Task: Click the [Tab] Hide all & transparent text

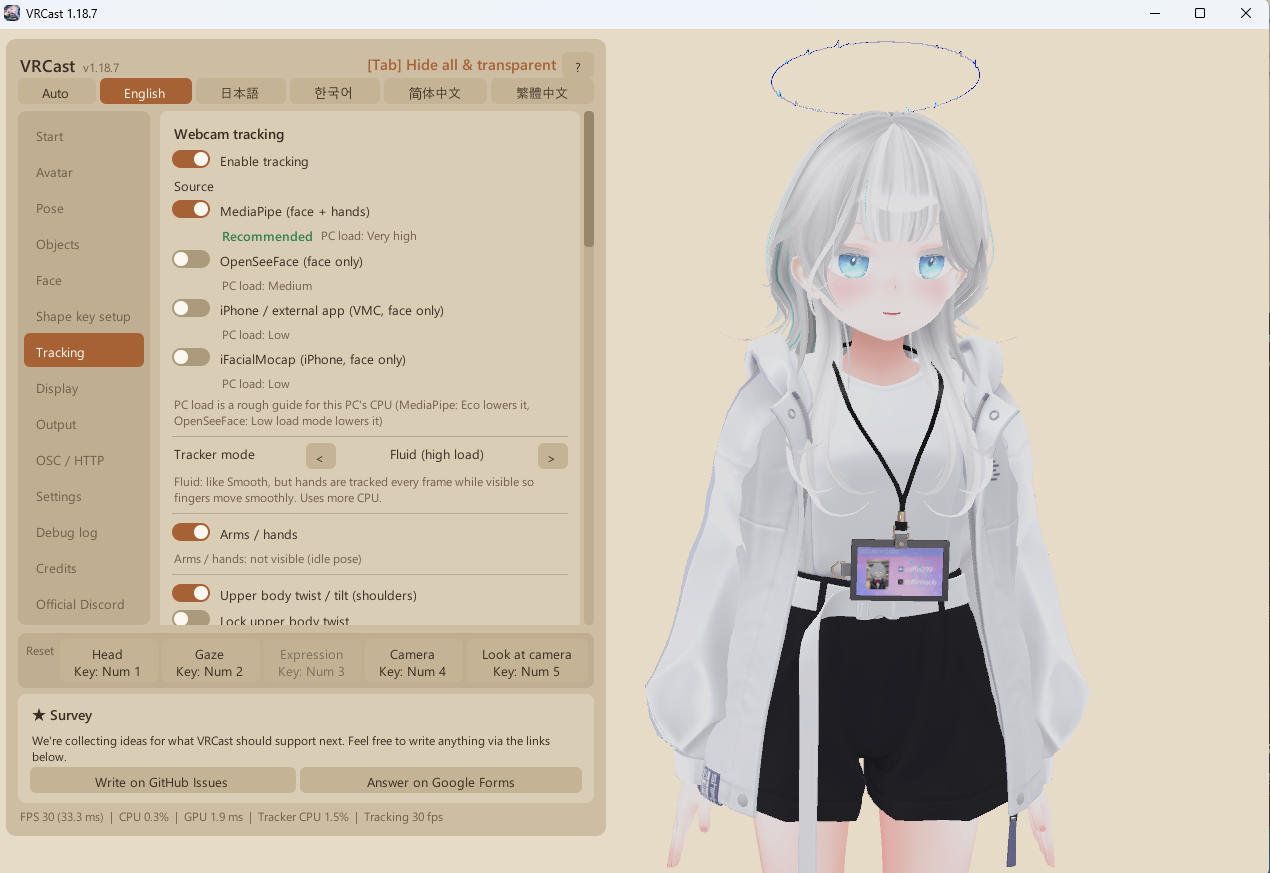Action: [462, 65]
